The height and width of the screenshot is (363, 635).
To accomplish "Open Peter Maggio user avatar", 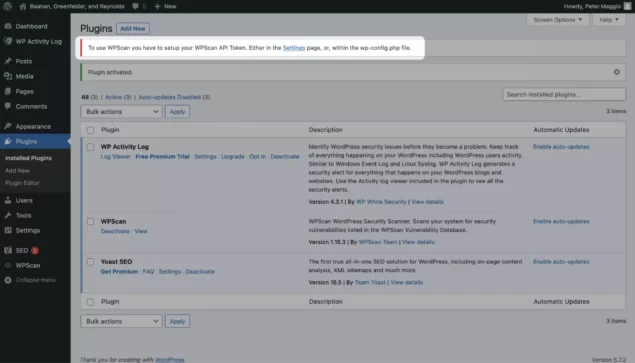I will [x=627, y=6].
